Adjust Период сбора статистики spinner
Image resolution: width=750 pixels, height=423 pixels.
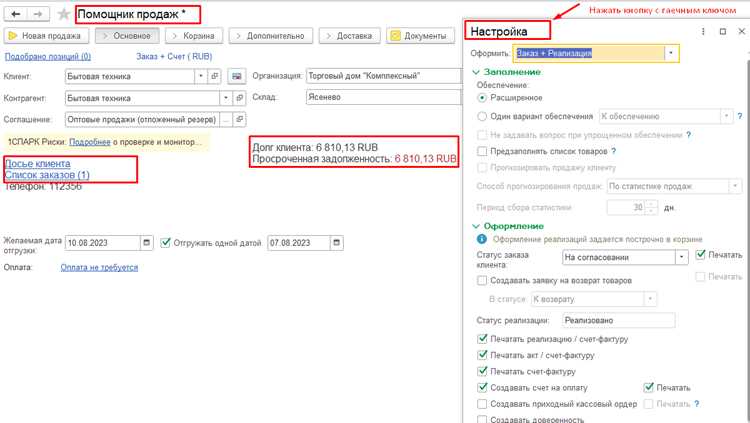click(651, 207)
